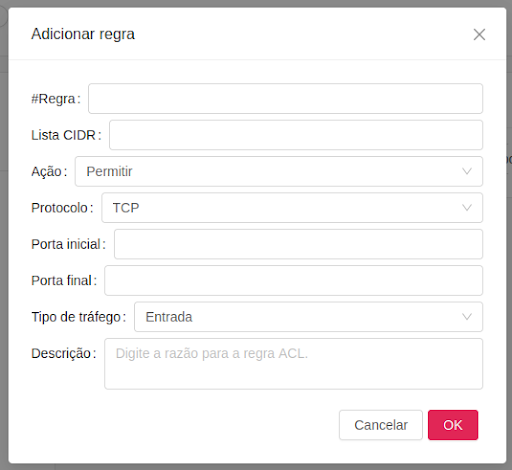Confirm the rule with the OK button
Viewport: 512px width, 470px height.
pos(453,425)
